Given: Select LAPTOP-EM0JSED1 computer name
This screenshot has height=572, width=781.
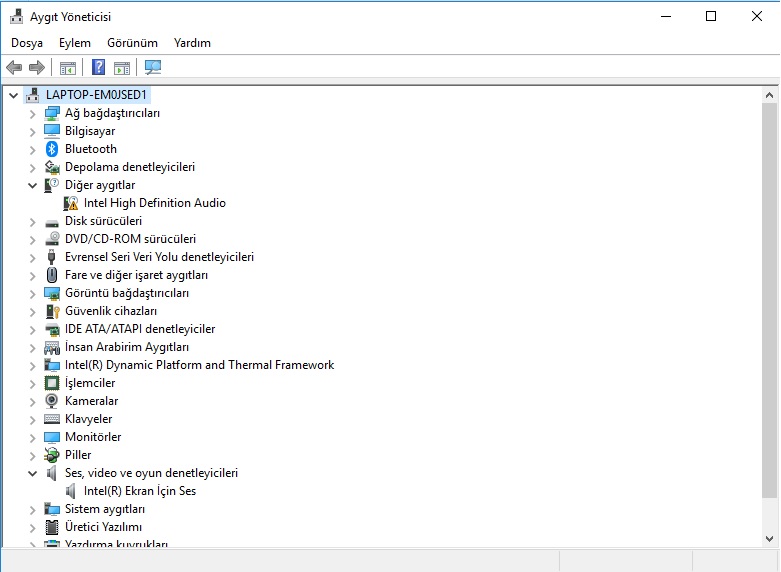Looking at the screenshot, I should (x=96, y=95).
